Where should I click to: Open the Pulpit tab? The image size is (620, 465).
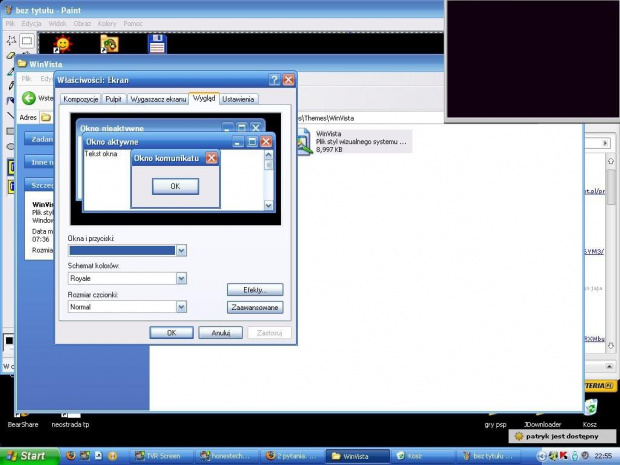coord(114,99)
